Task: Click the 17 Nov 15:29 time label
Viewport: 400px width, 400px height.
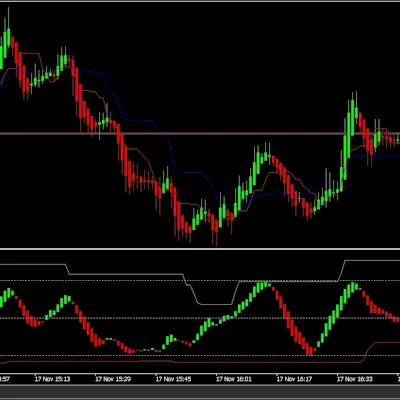Action: (113, 379)
